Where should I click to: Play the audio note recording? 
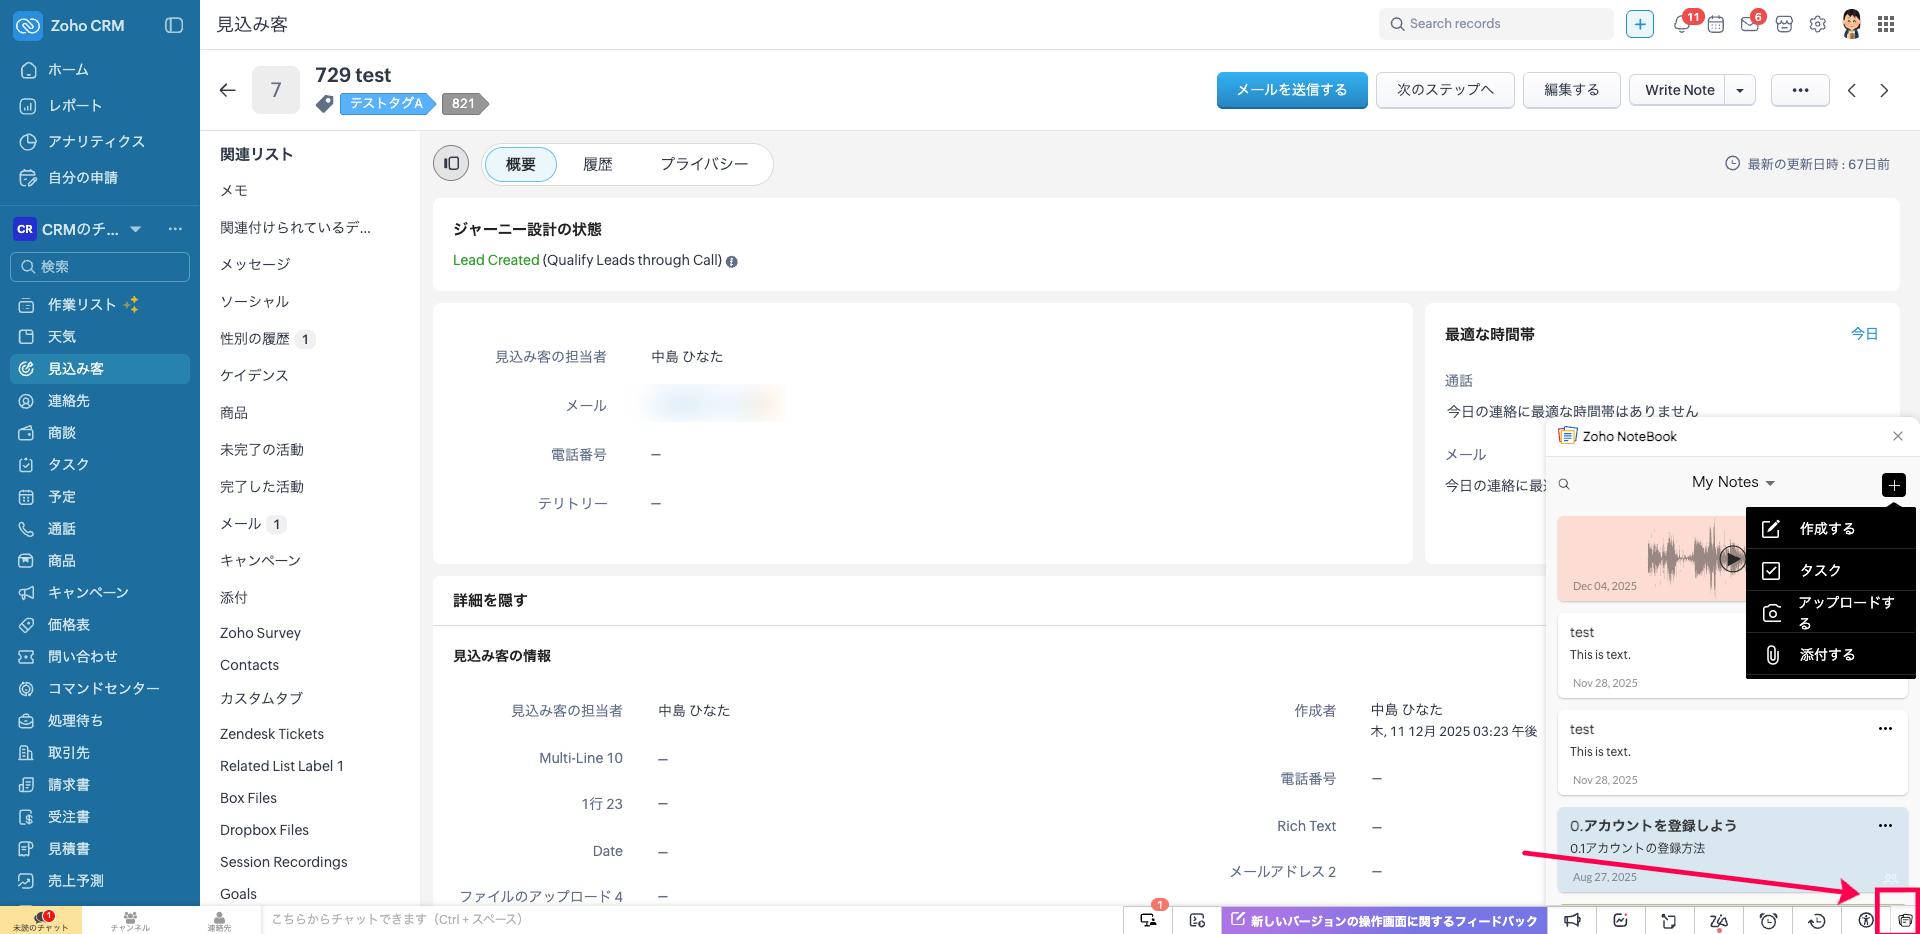coord(1732,558)
